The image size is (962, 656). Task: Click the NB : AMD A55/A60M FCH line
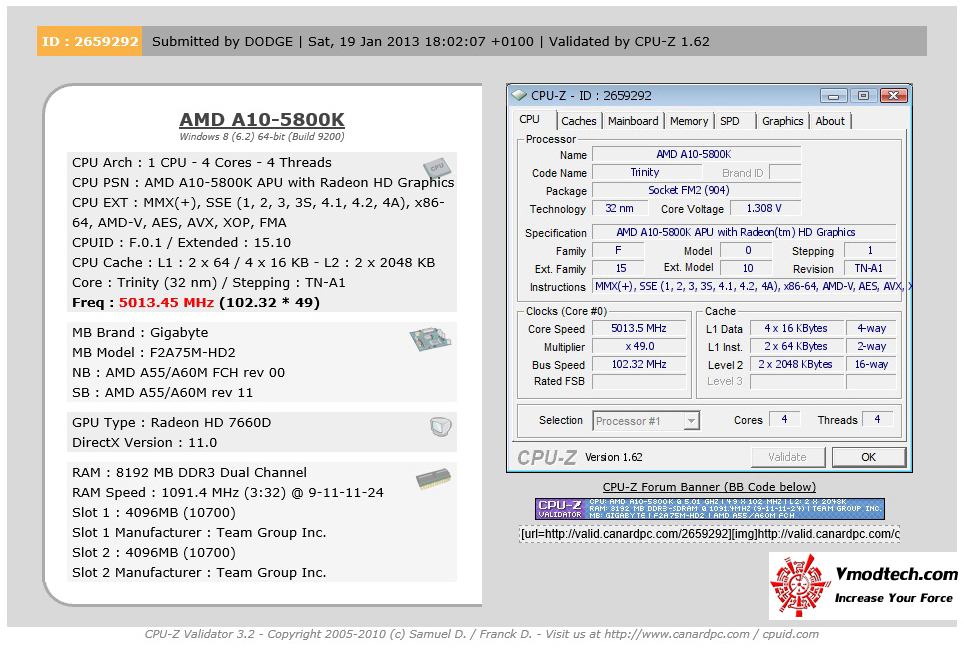pos(178,372)
